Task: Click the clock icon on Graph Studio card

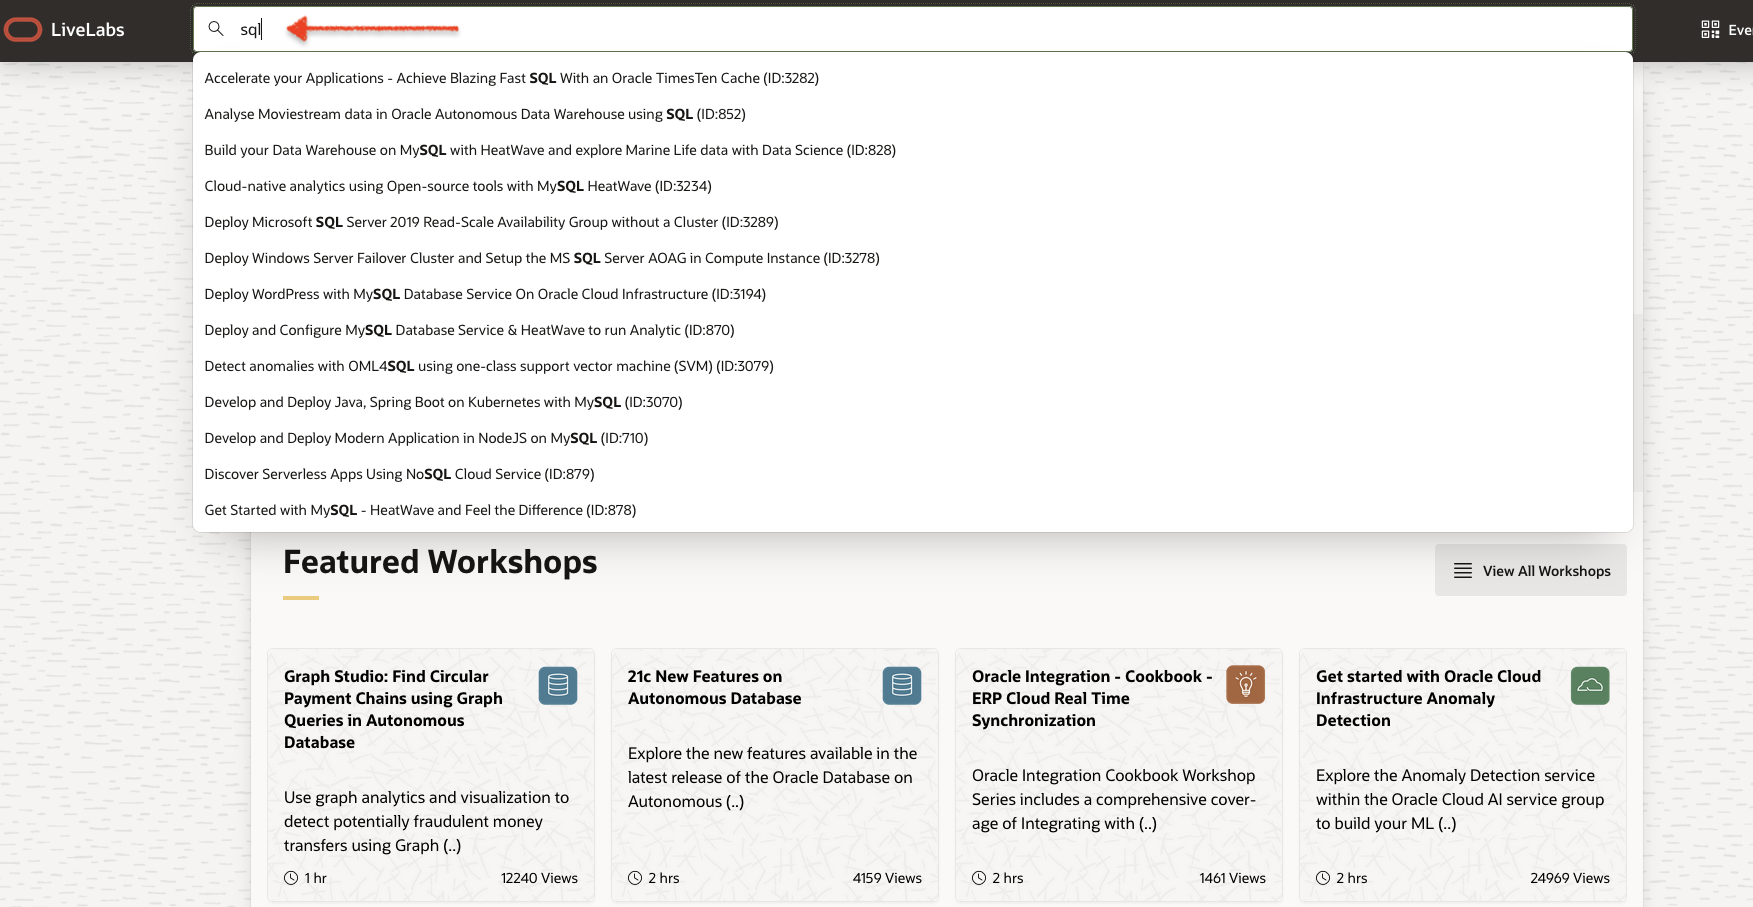Action: (290, 877)
